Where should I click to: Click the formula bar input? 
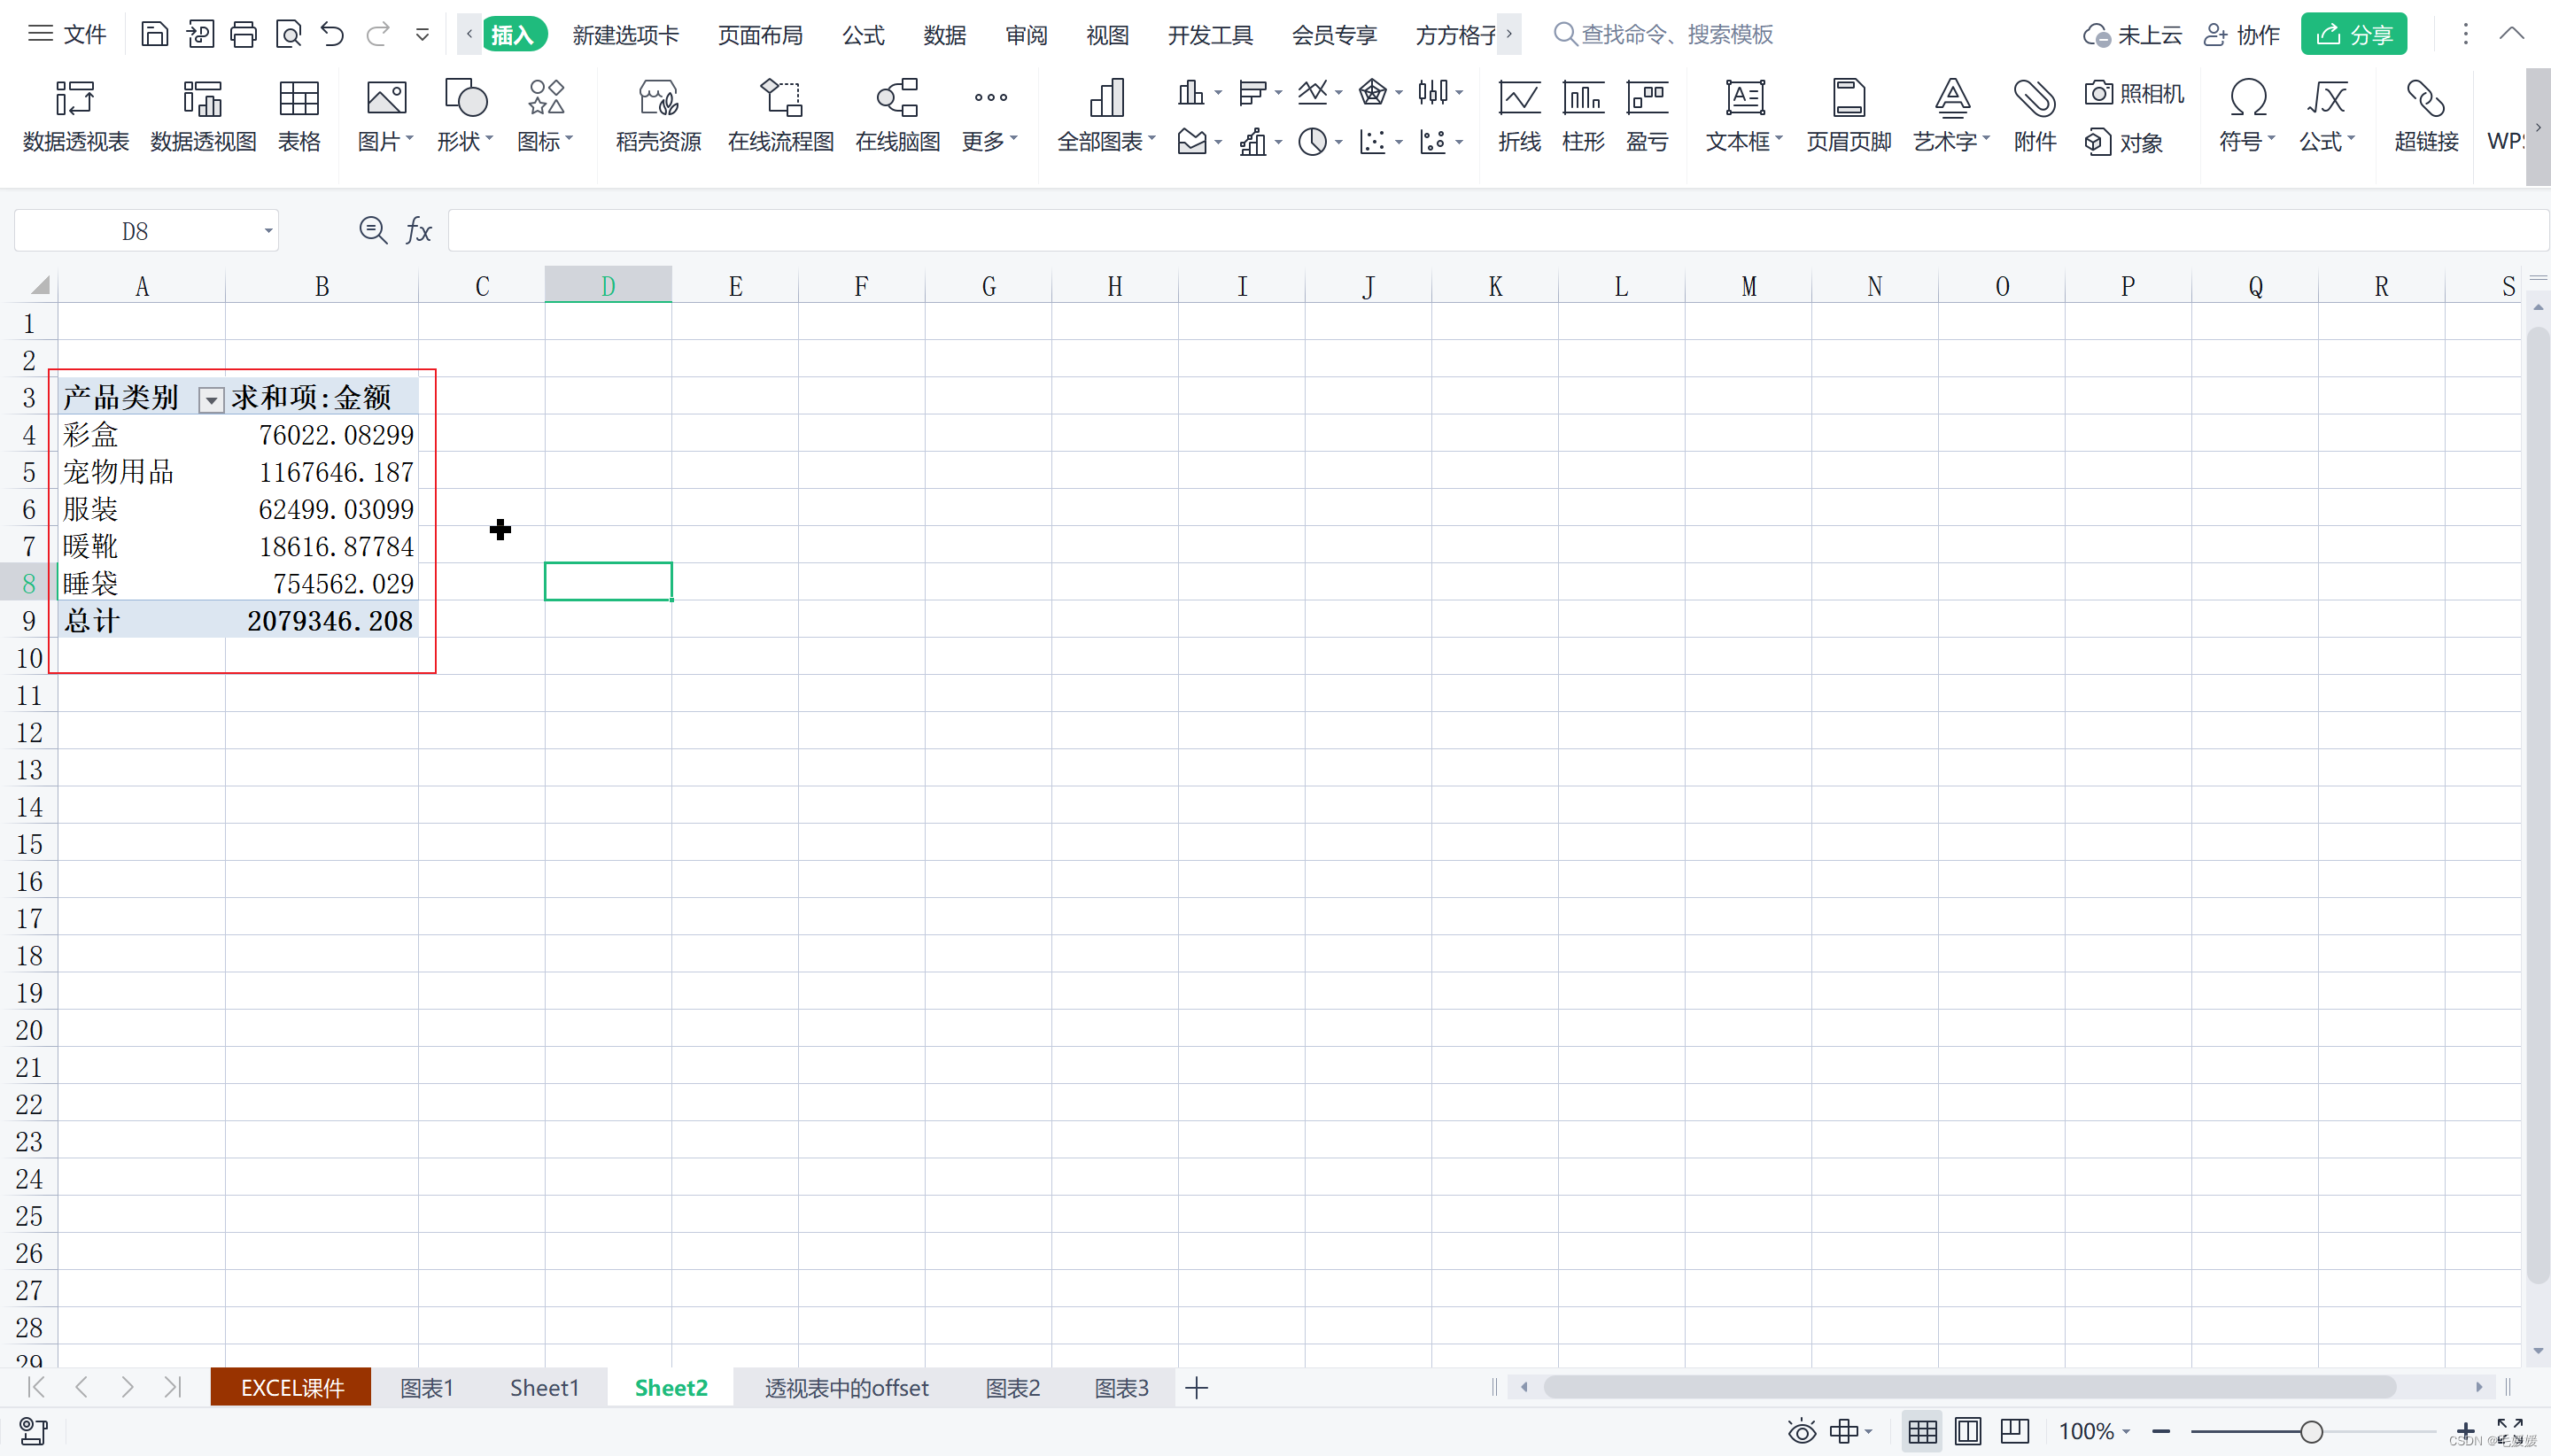(1497, 231)
